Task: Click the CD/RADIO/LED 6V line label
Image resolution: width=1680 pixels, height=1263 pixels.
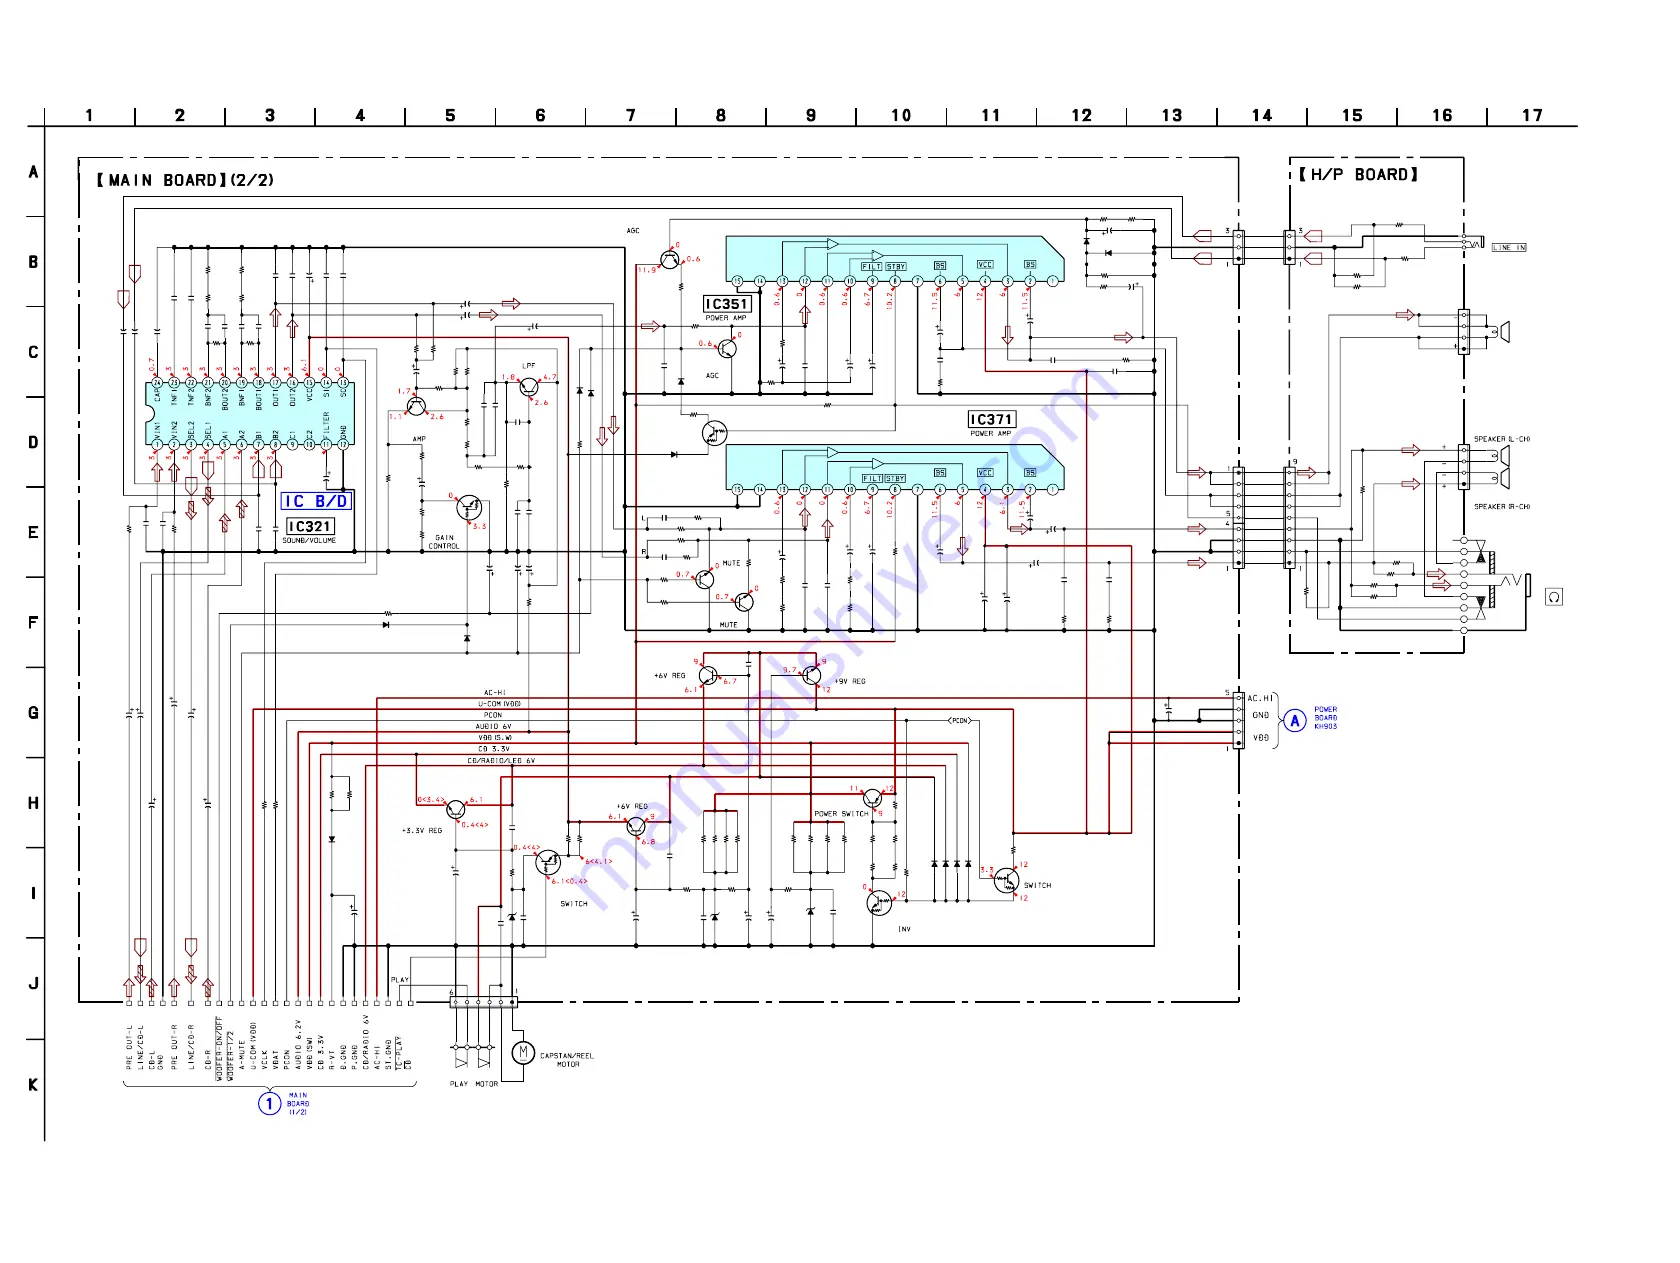Action: pyautogui.click(x=501, y=761)
